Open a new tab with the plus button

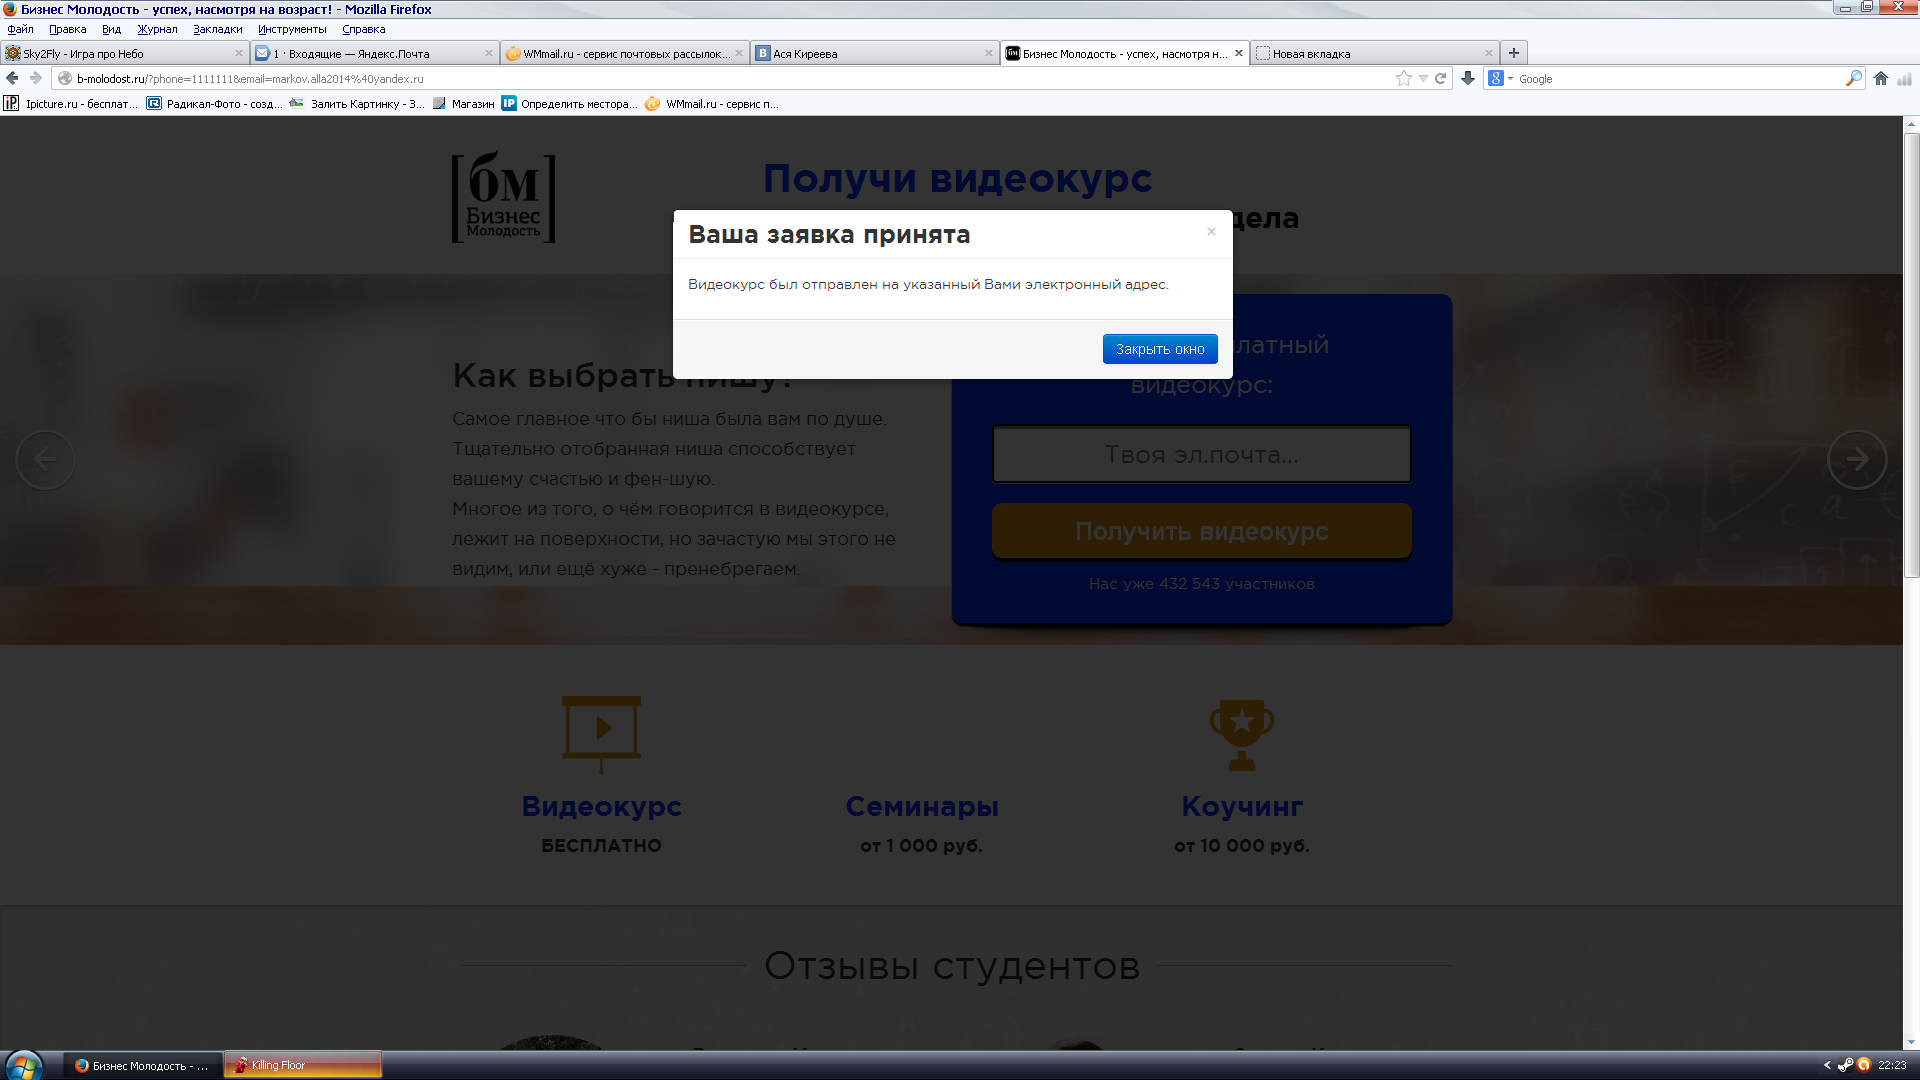click(1514, 53)
